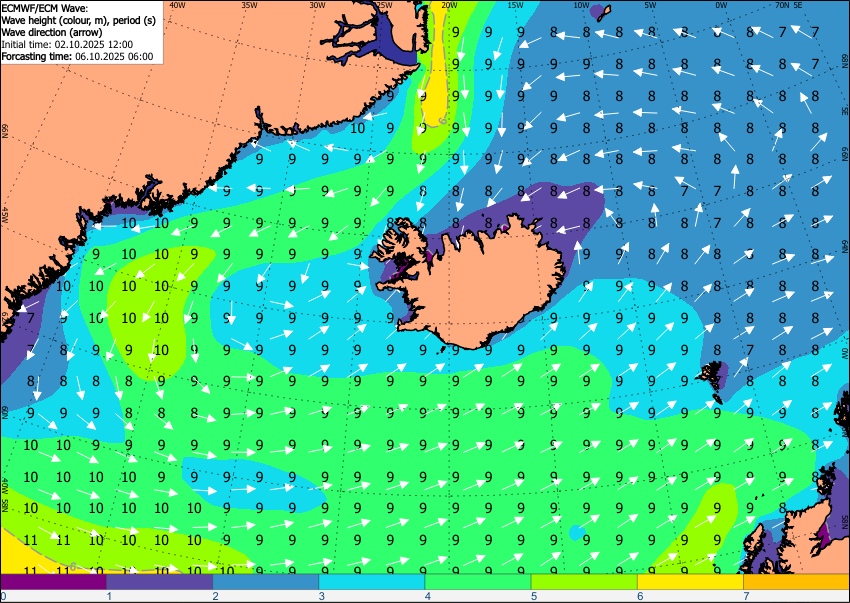This screenshot has height=603, width=850.
Task: Click the cyan 3–4 m legend swatch
Action: [x=372, y=582]
